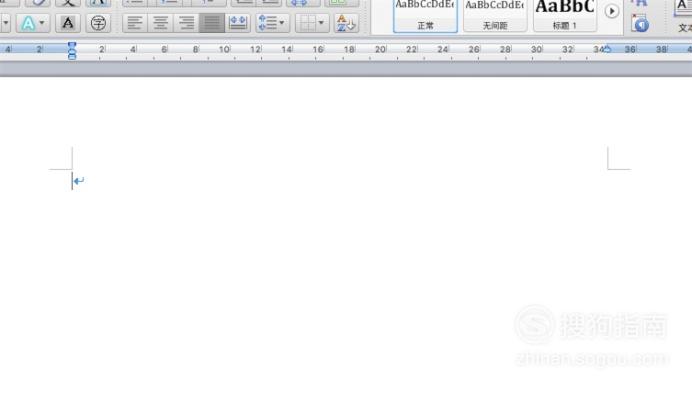Show more styles with the round arrow button

point(612,11)
